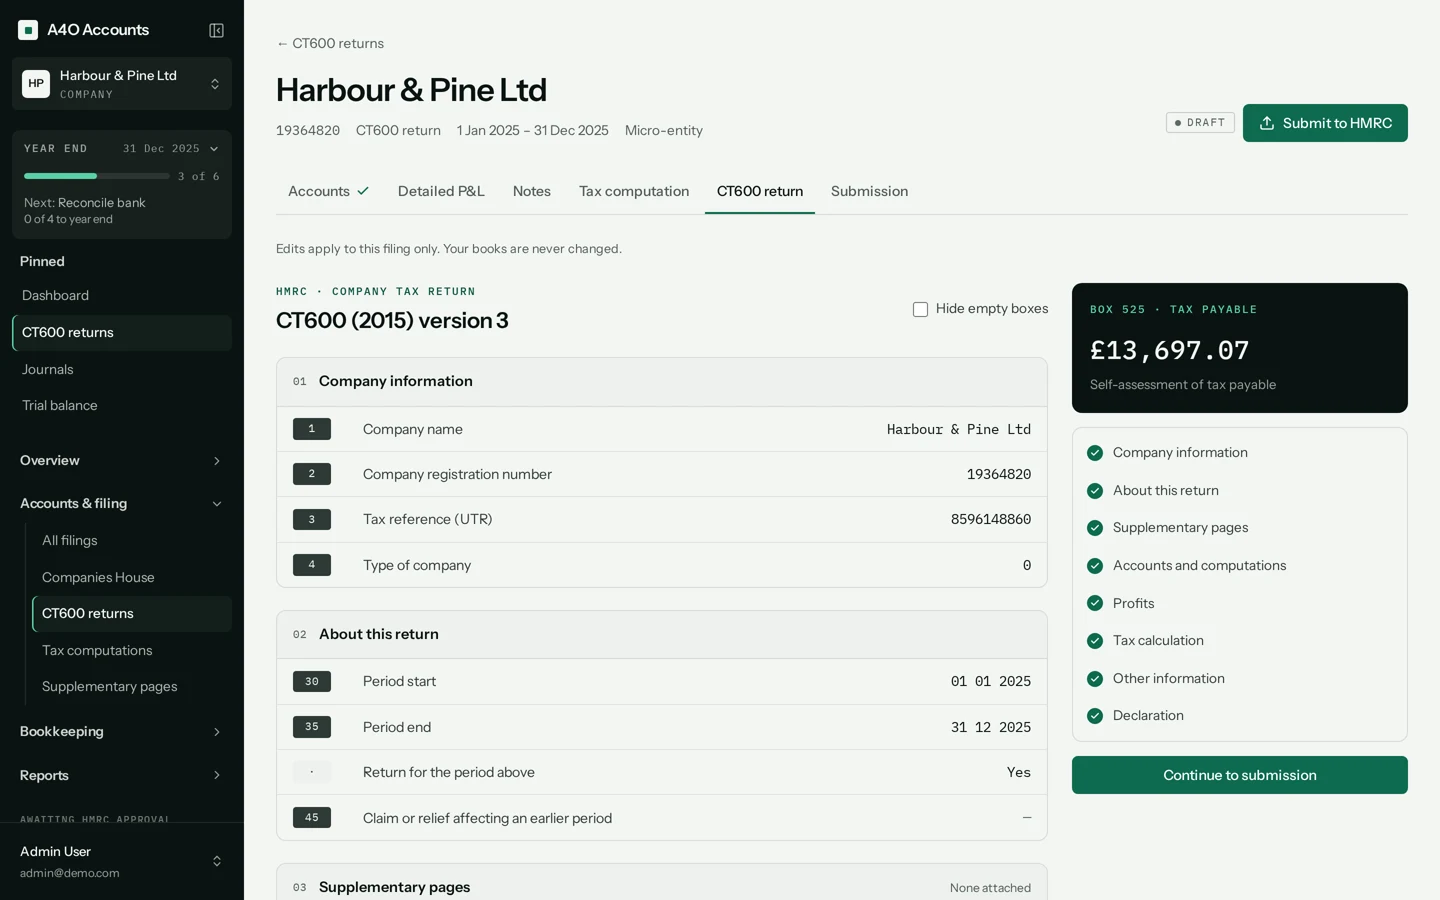Collapse the Accounts & filing section
The width and height of the screenshot is (1440, 900).
click(122, 504)
